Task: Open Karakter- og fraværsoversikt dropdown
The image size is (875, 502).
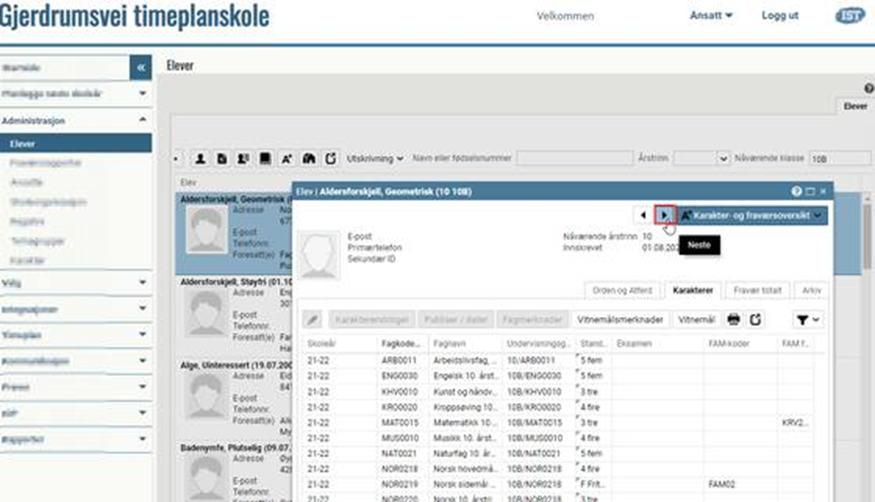Action: click(754, 215)
